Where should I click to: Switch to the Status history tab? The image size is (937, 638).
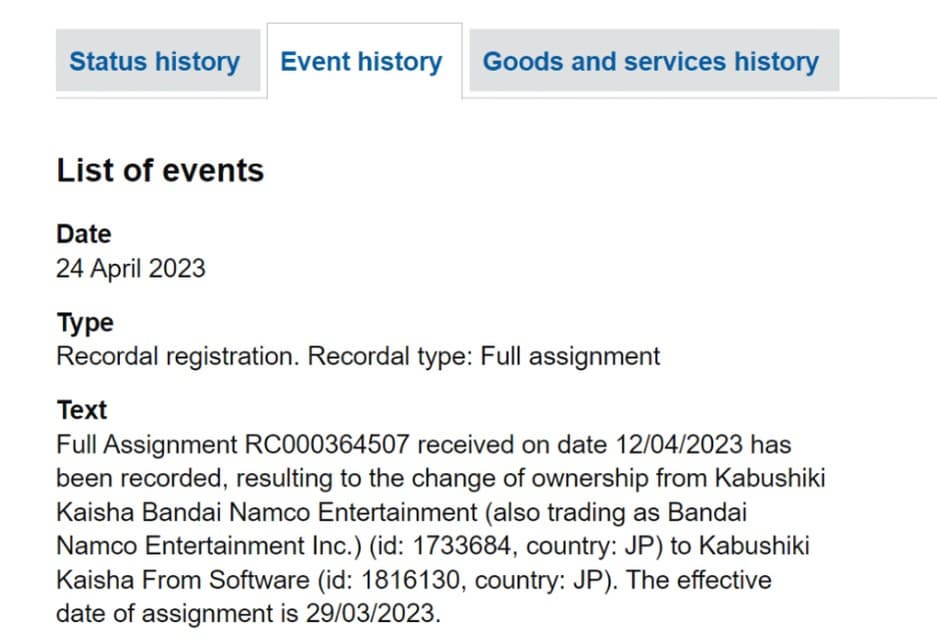pos(154,62)
